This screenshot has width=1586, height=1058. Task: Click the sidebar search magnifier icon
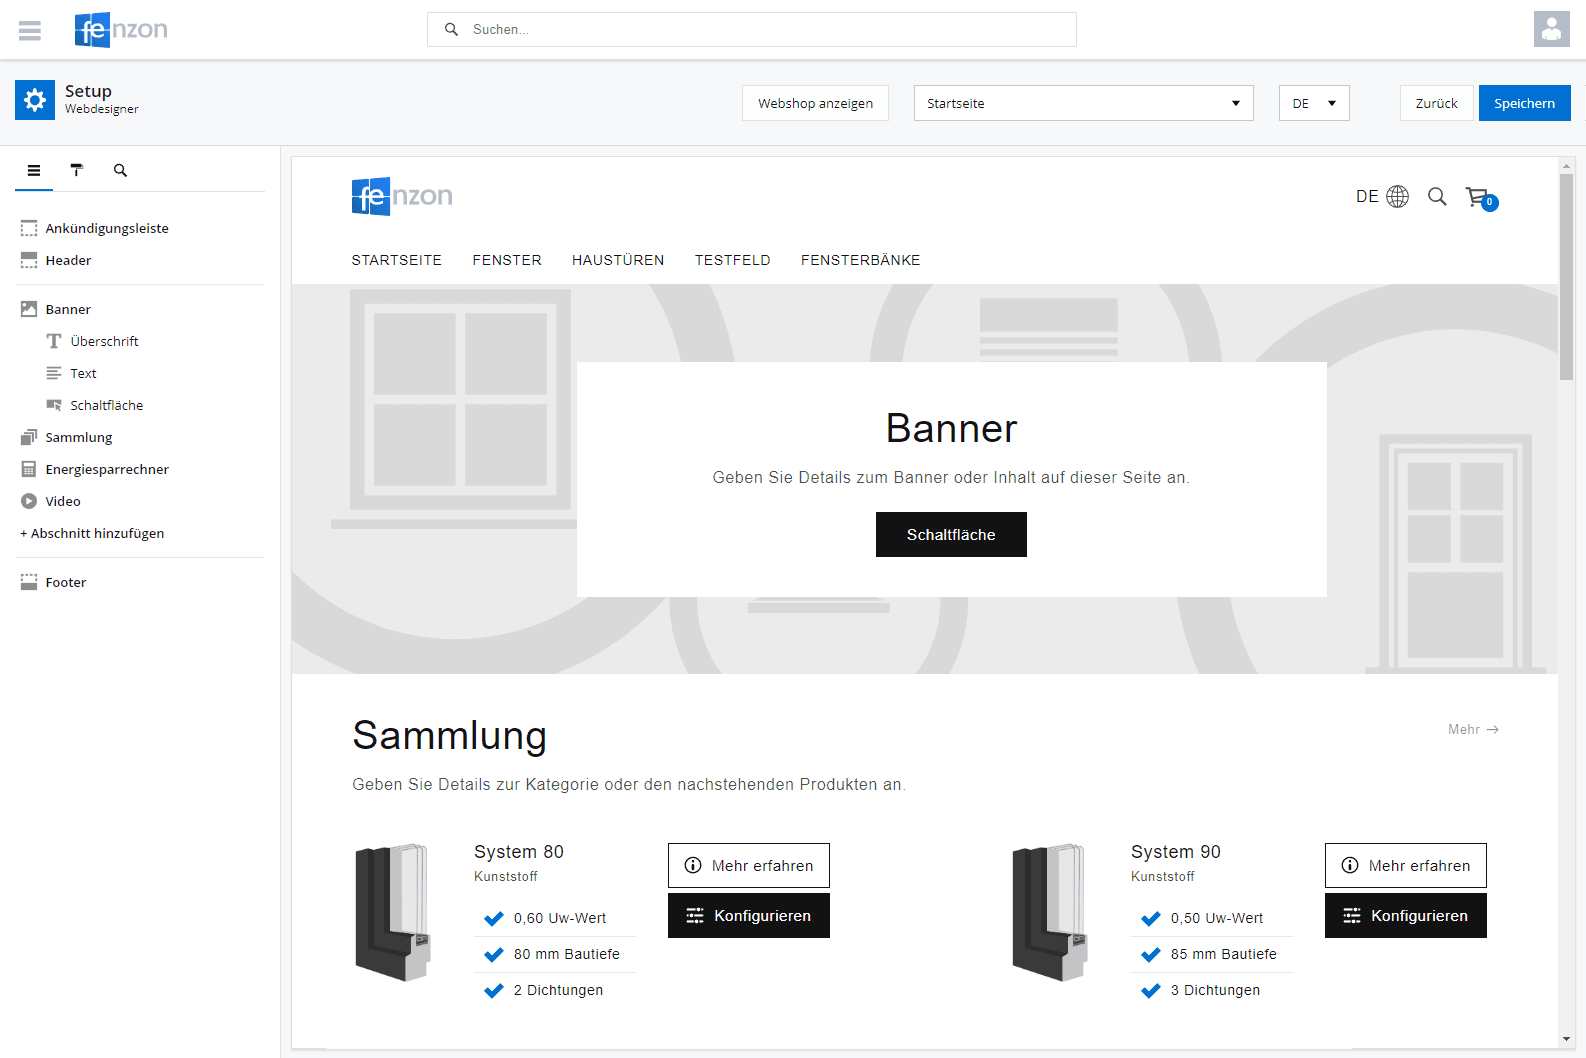point(120,170)
